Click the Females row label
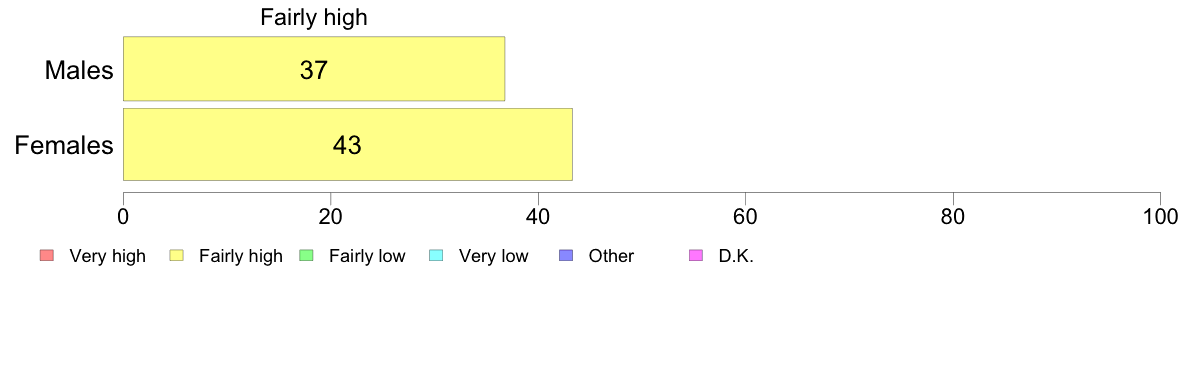Screen dimensions: 1188x368 [x=64, y=145]
